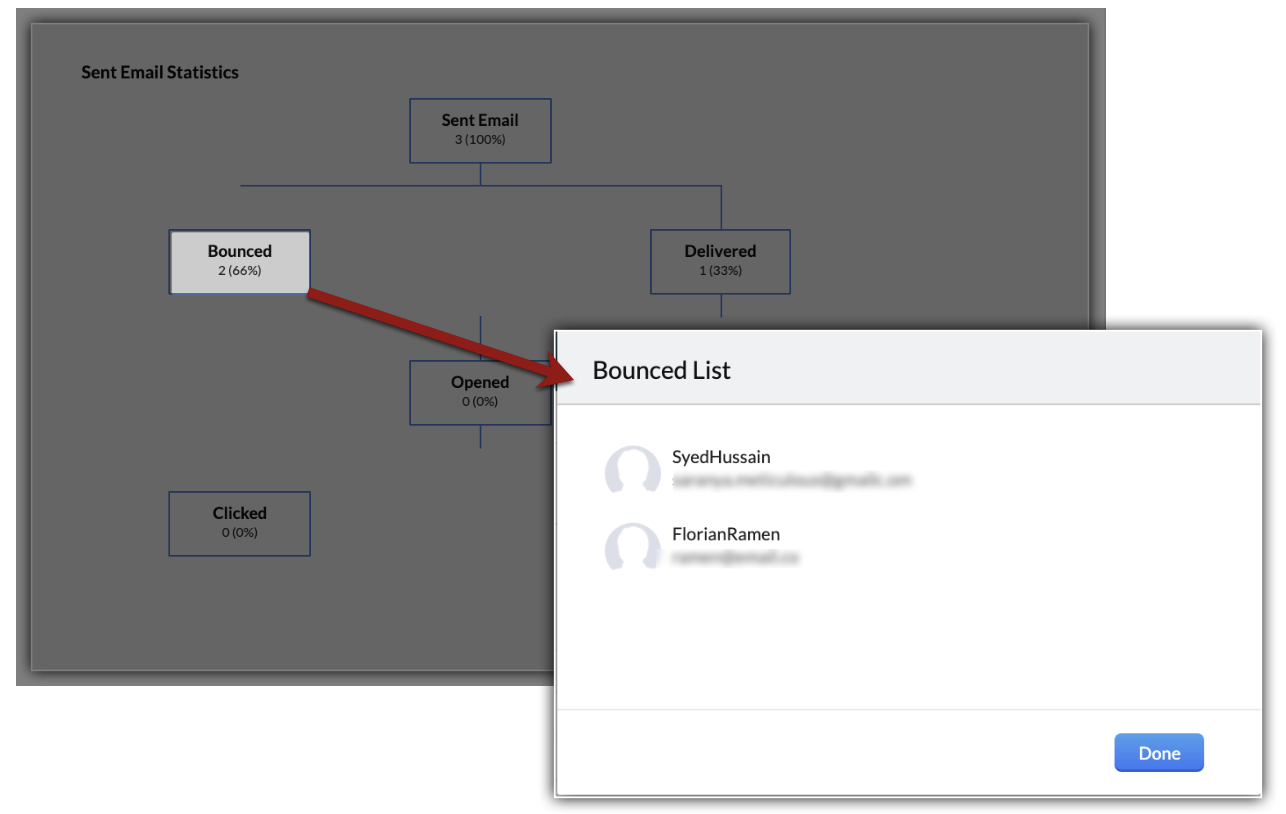
Task: Click the Sent Email Statistics heading
Action: pos(160,72)
